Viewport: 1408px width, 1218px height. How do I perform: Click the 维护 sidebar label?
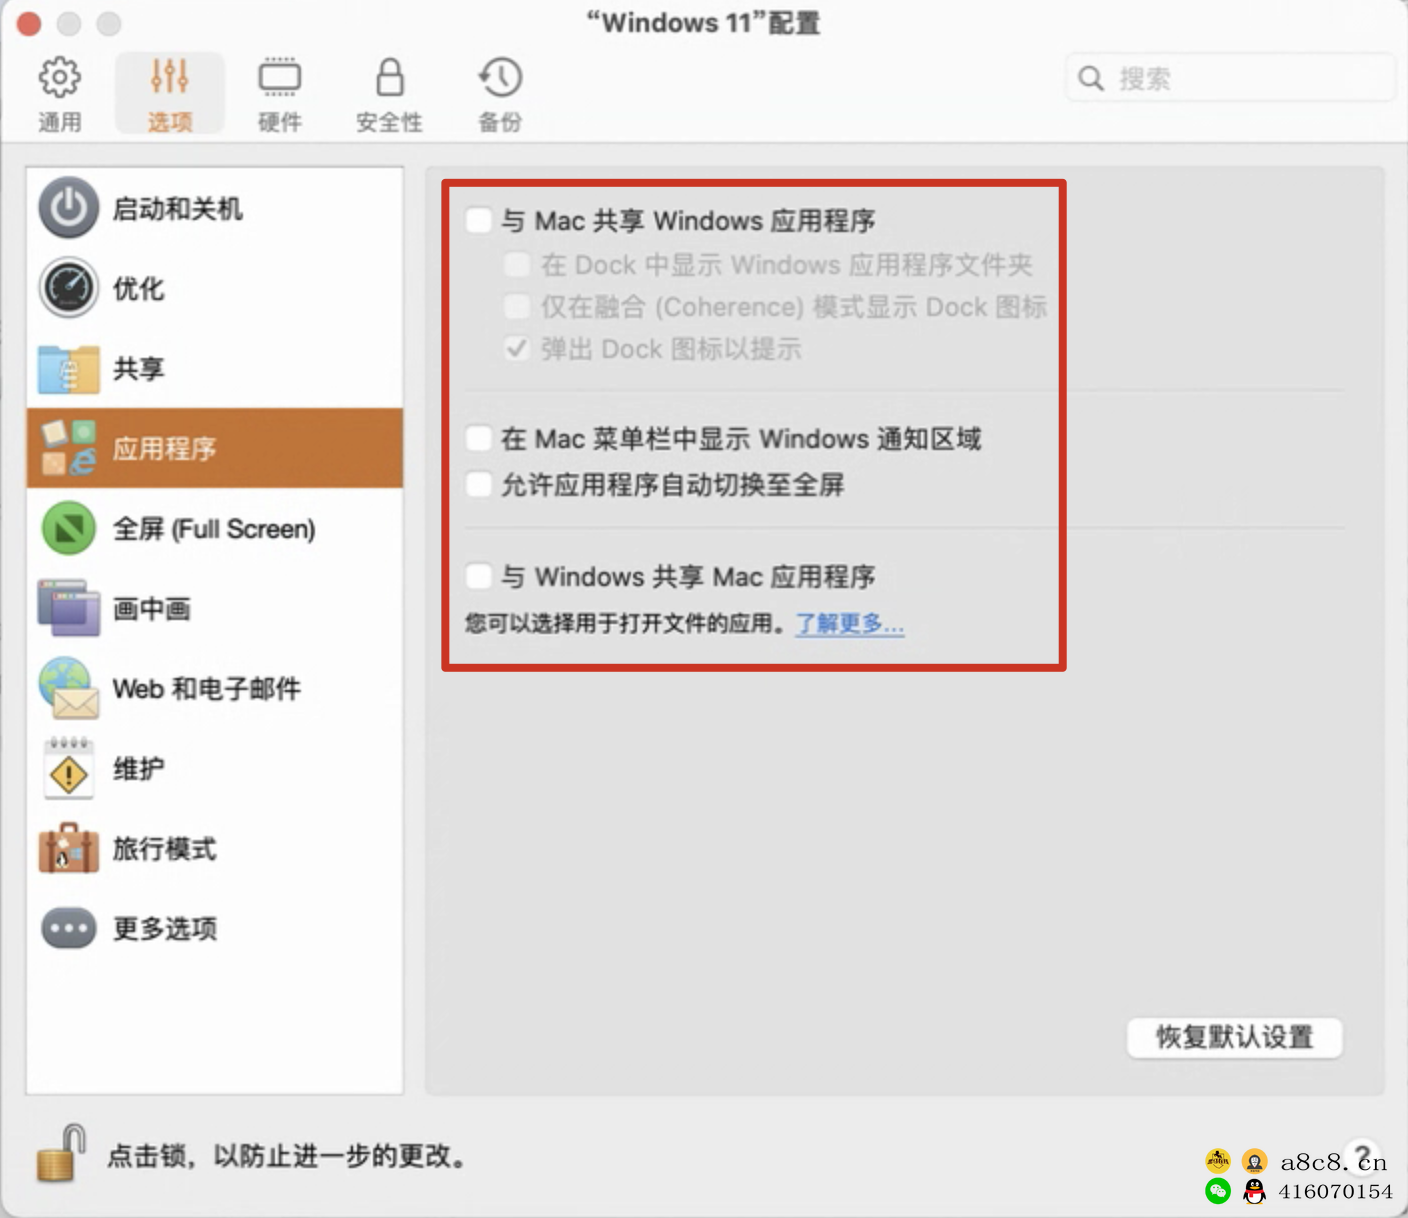[138, 769]
